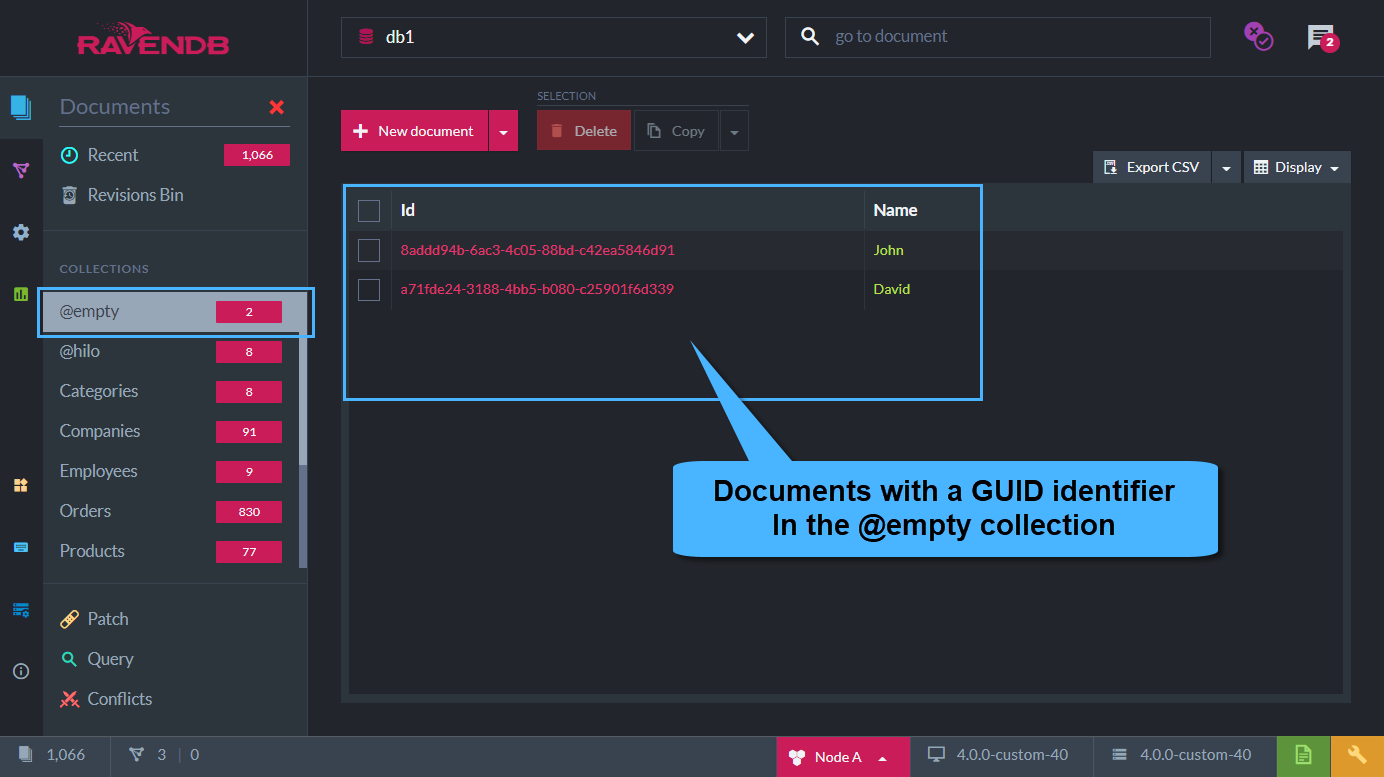Click client version 4.0.0-custom-40 monitor entry

click(998, 756)
